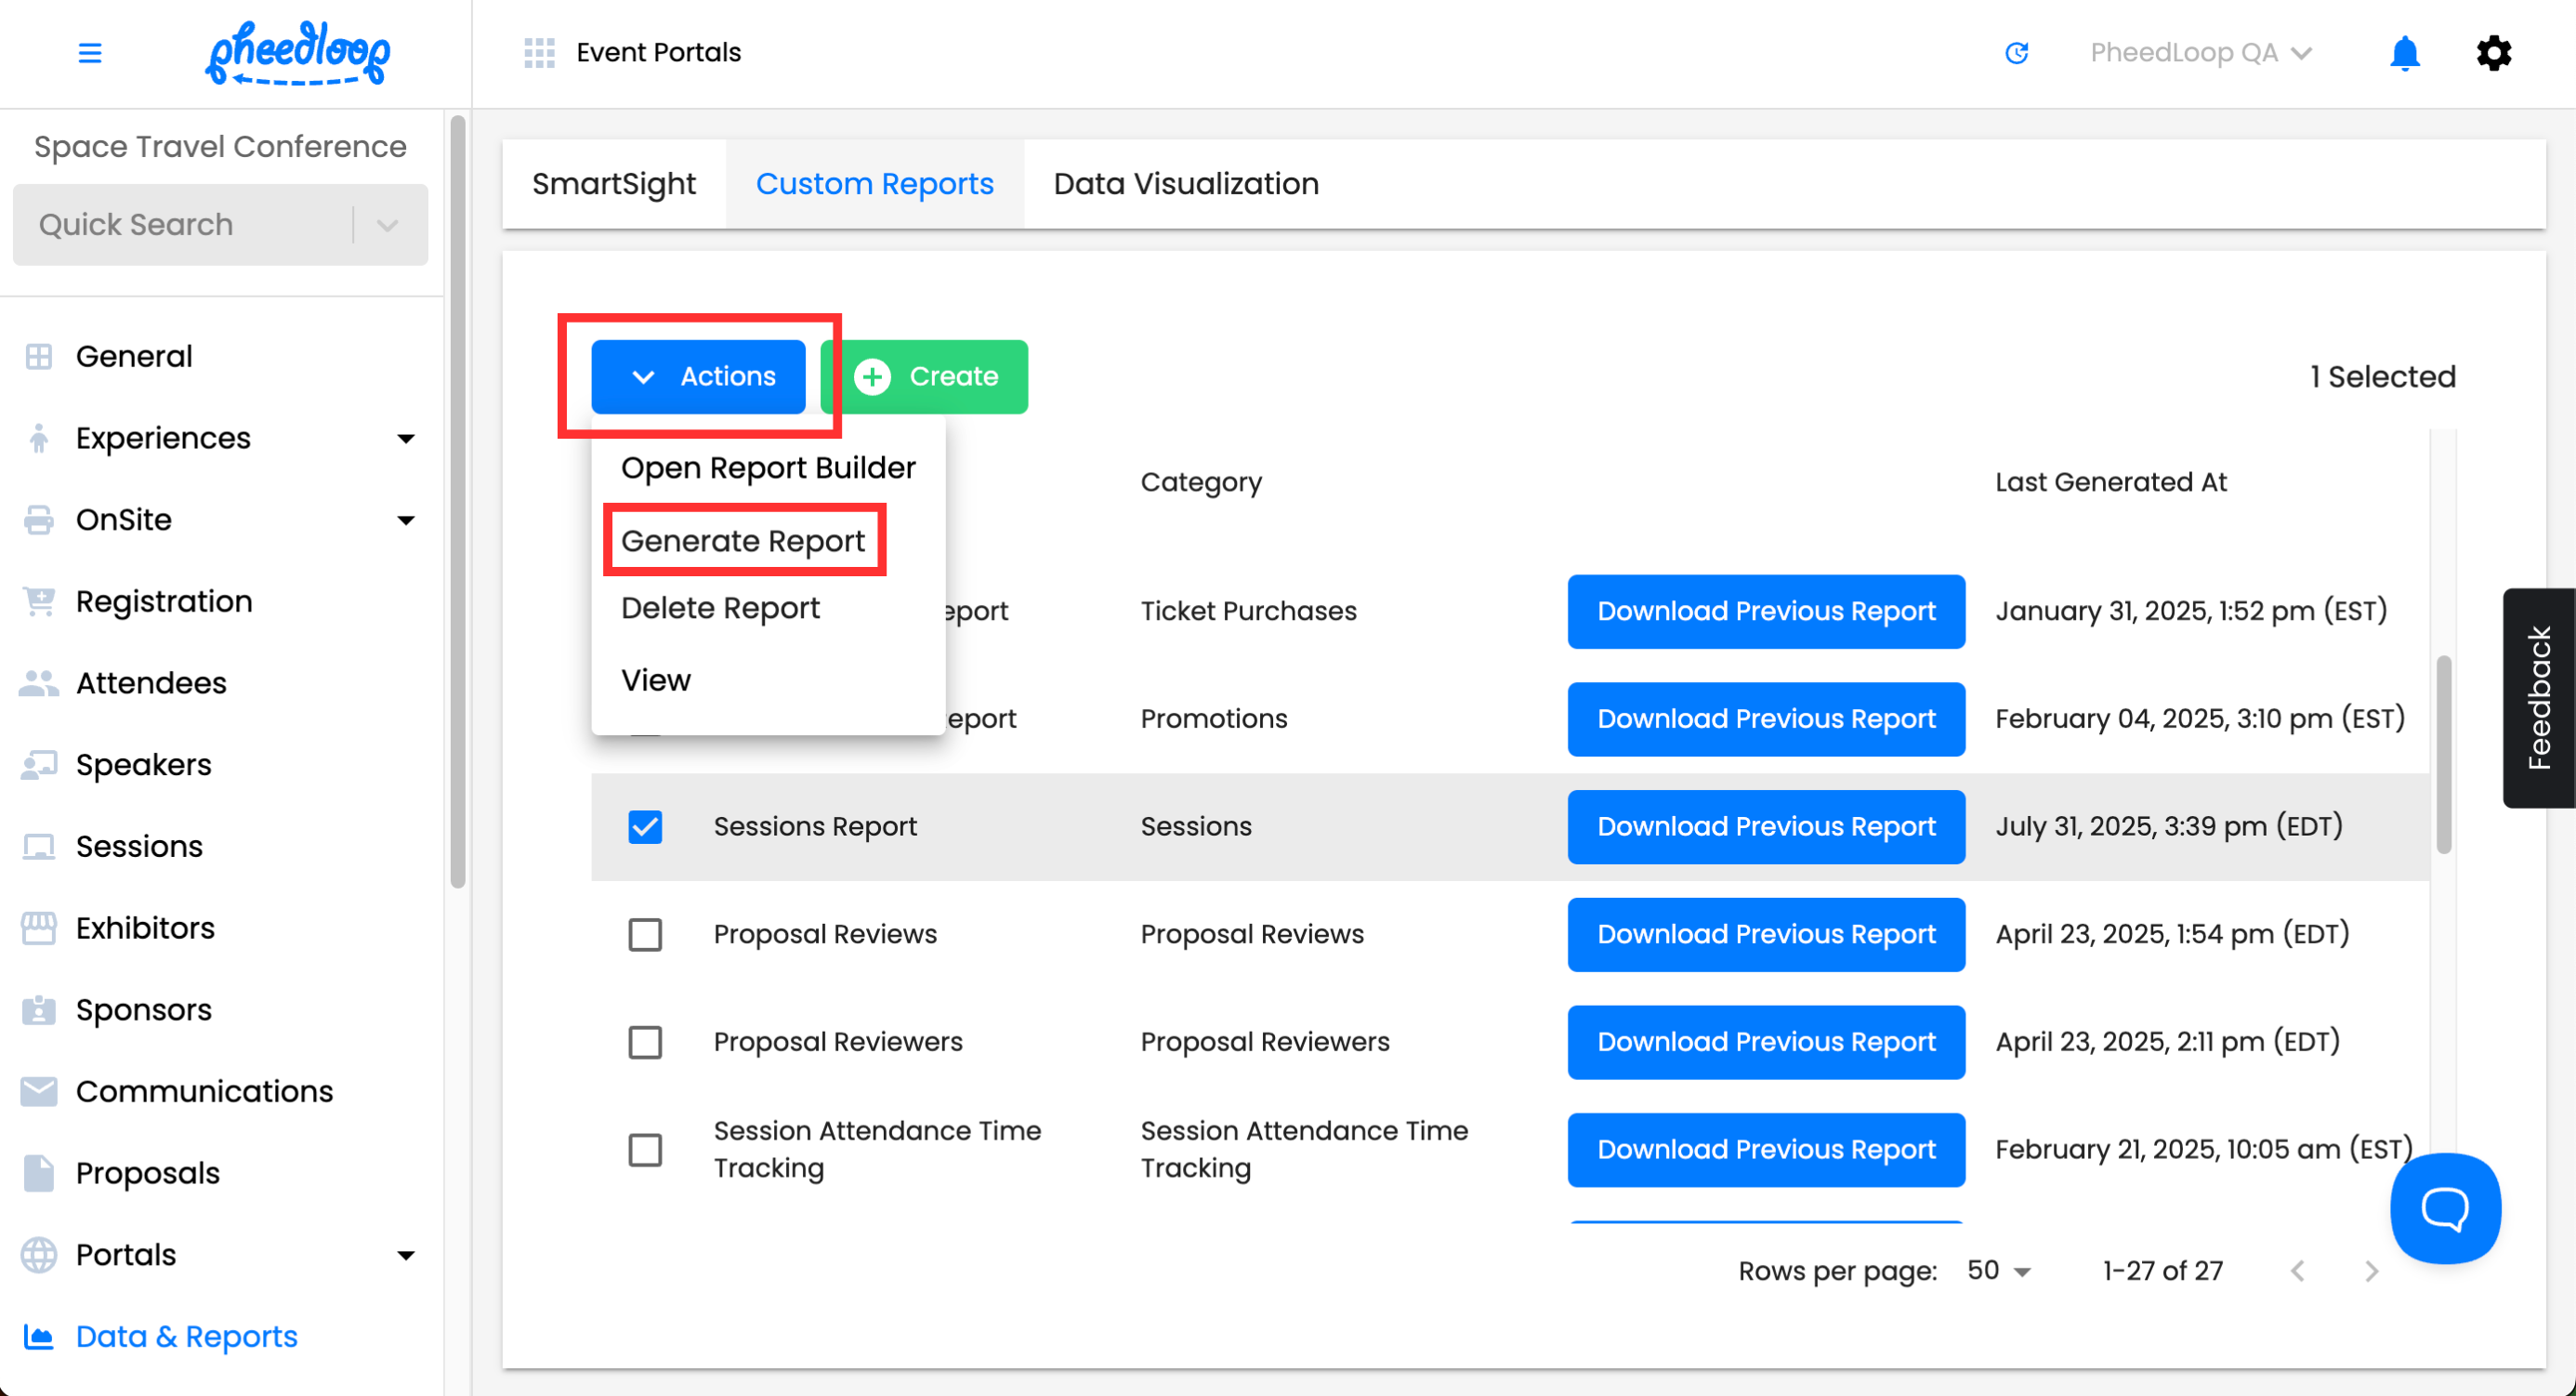Click the Sessions Report row name

[x=815, y=827]
